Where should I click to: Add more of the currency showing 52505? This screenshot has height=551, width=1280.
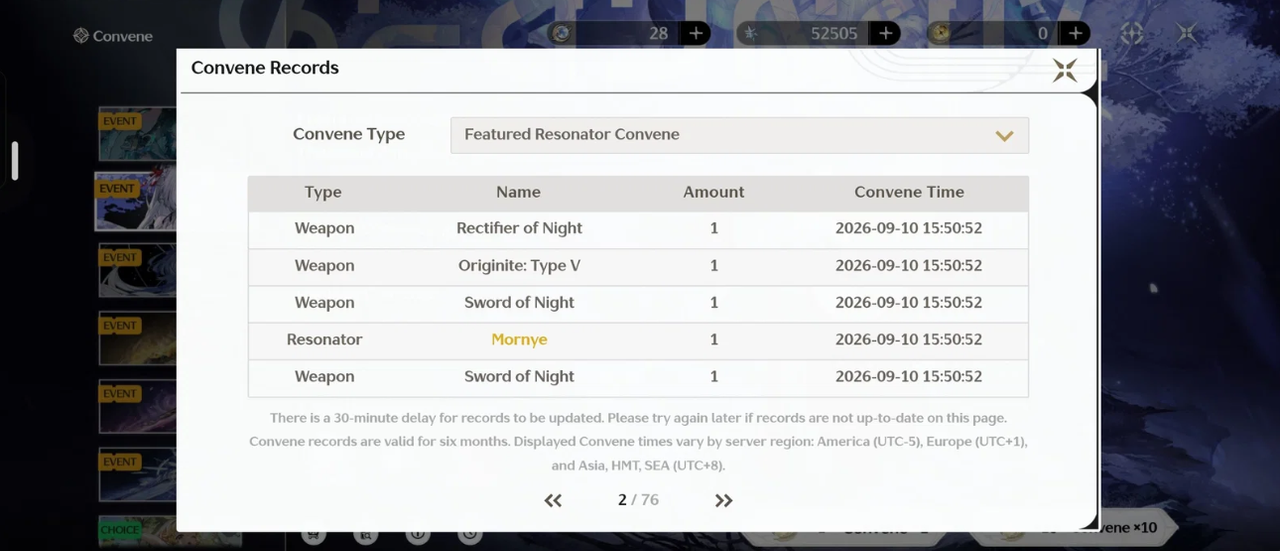[x=886, y=33]
